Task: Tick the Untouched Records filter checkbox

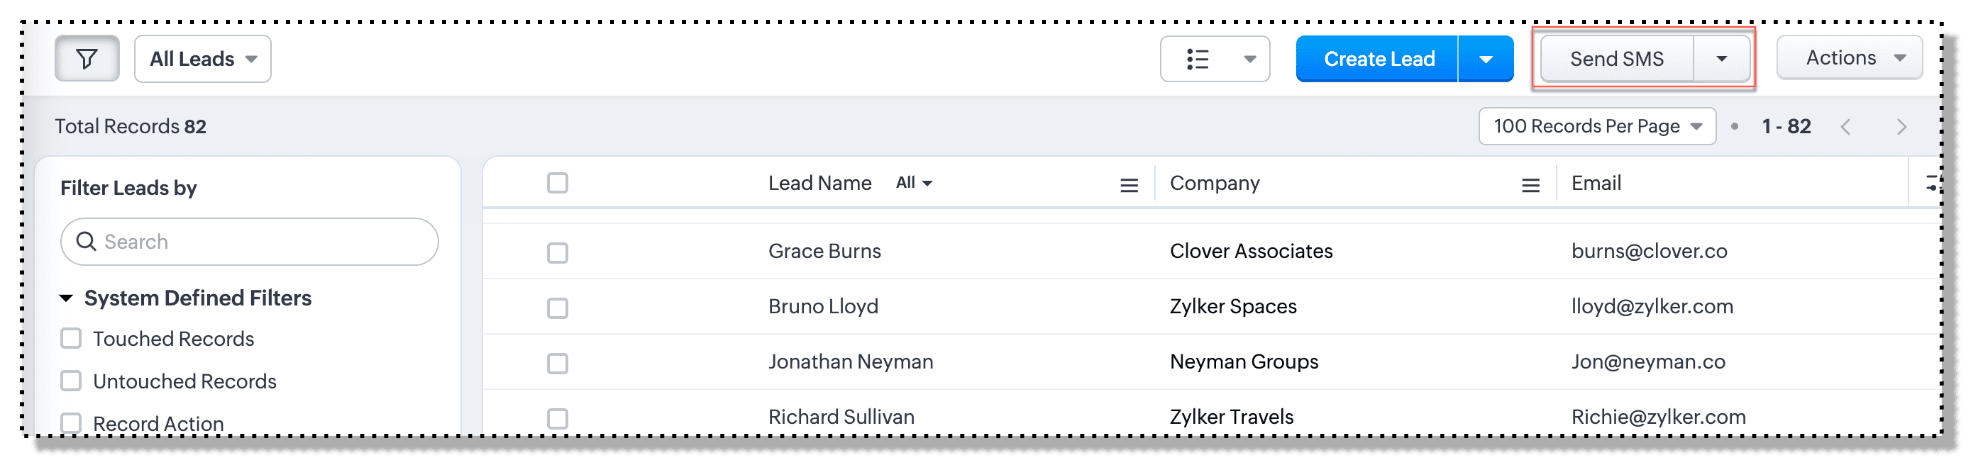Action: (x=71, y=381)
